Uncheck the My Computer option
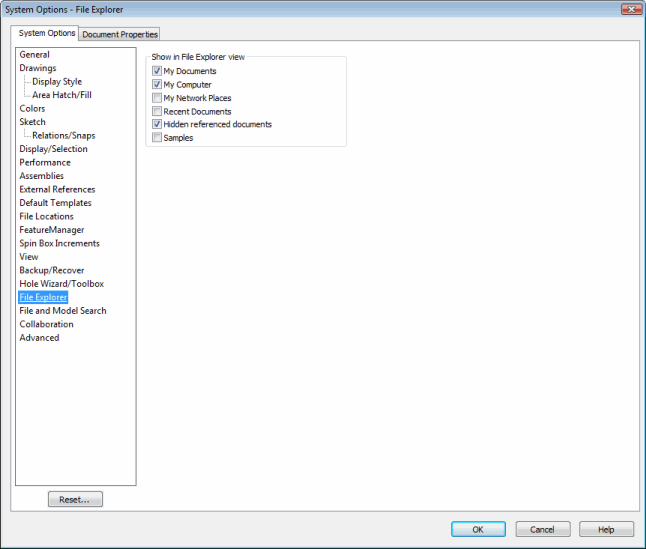Image resolution: width=646 pixels, height=549 pixels. click(157, 84)
